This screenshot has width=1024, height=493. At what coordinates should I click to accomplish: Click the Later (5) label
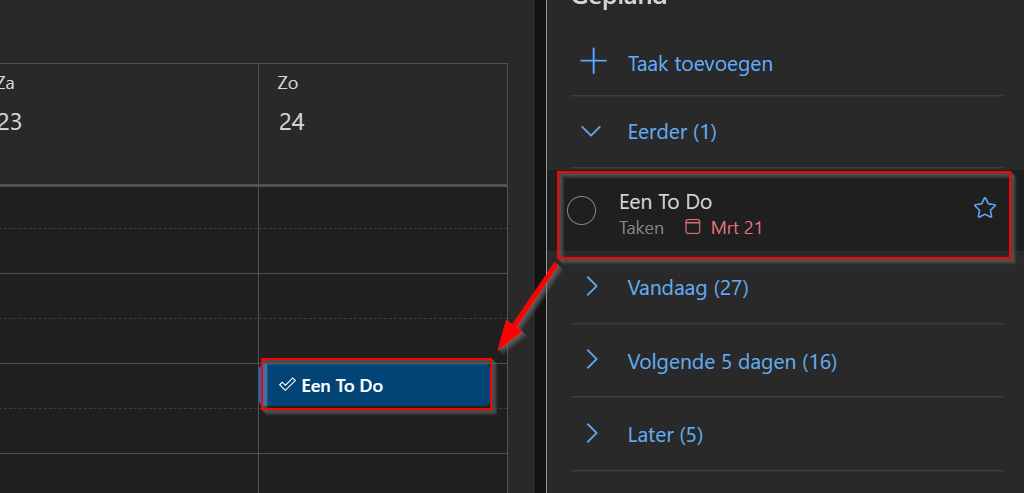click(665, 435)
